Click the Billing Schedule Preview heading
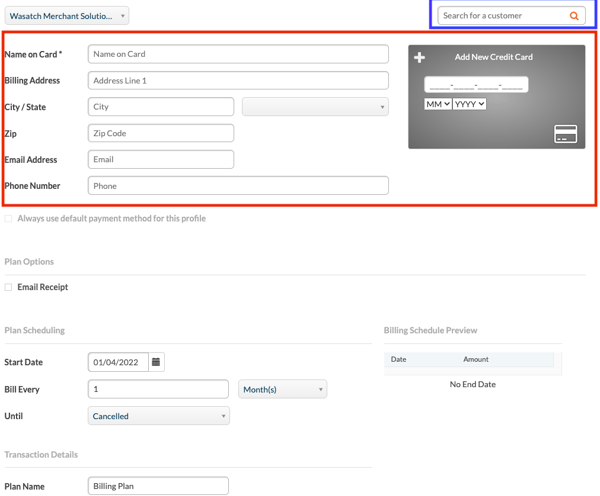The image size is (600, 496). [430, 330]
